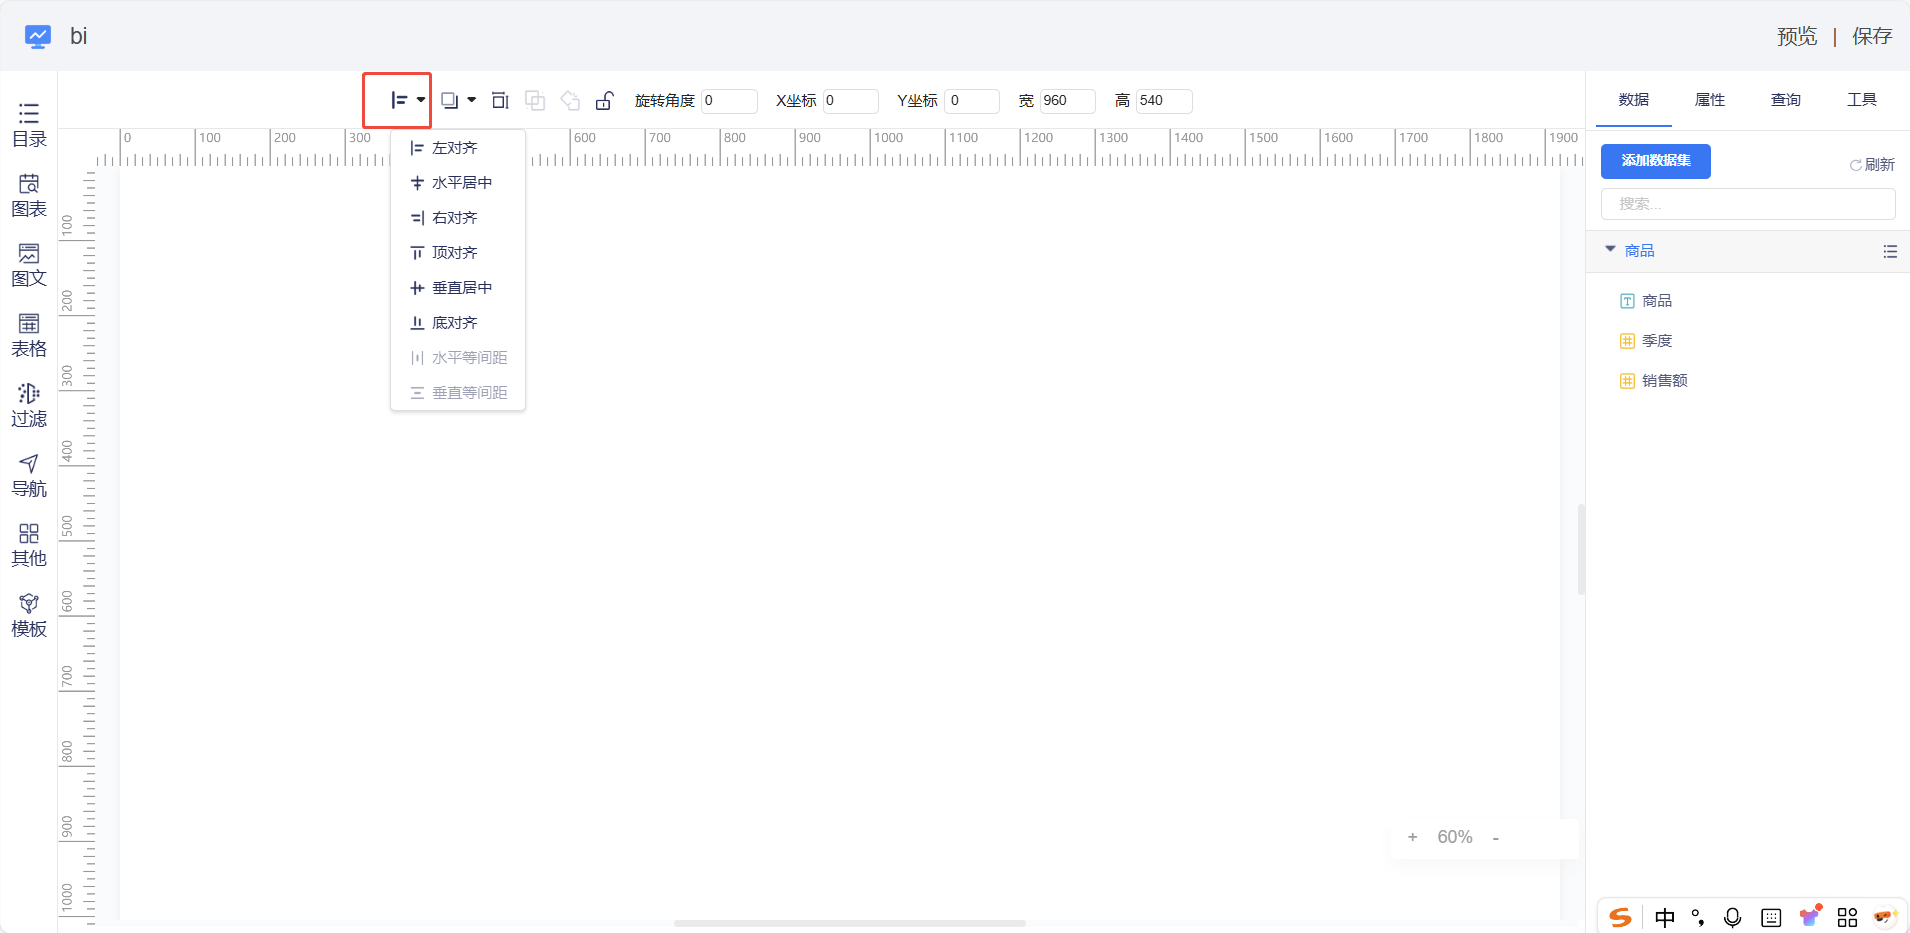Click the zoom in plus control
Screen dimensions: 1910x933
(x=1412, y=838)
